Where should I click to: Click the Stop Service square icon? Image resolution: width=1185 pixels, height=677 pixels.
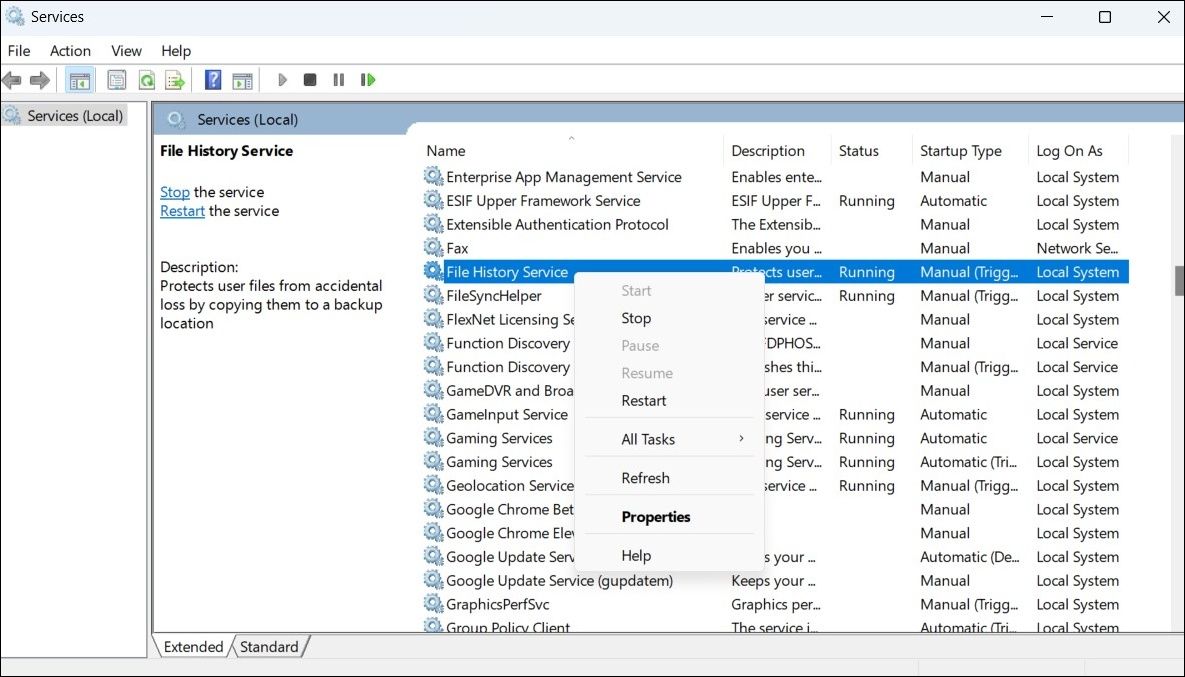tap(310, 79)
